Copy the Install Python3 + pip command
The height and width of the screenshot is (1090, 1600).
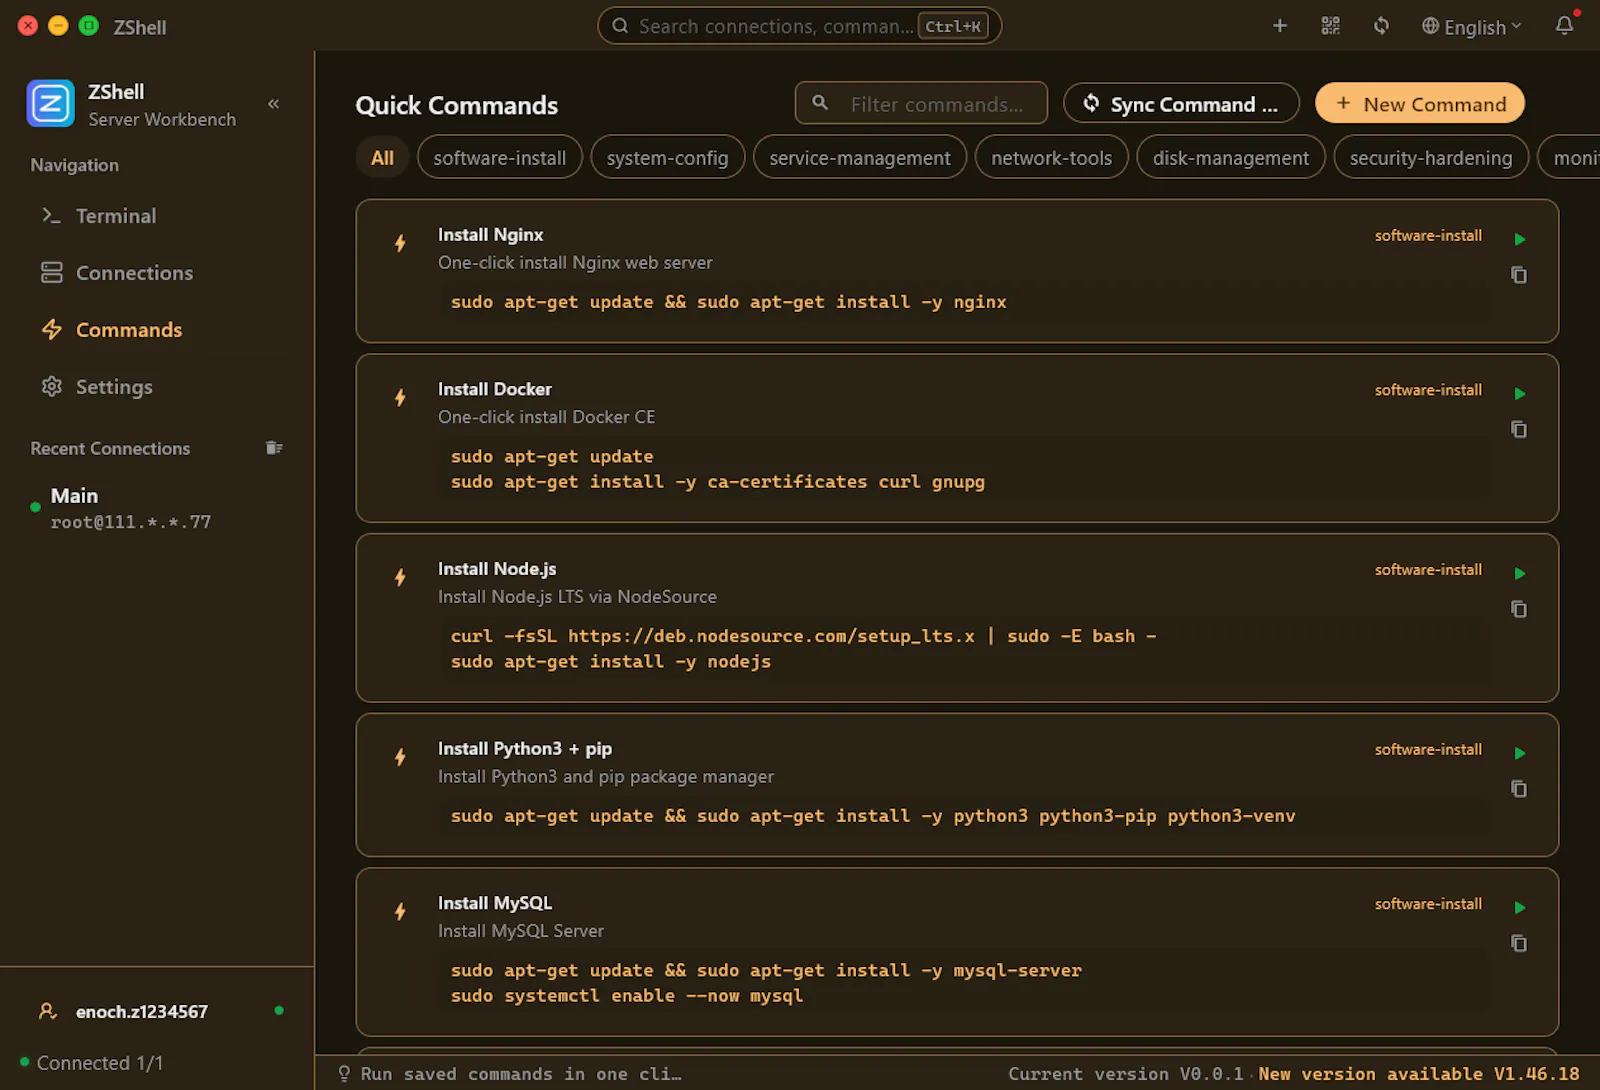tap(1519, 789)
